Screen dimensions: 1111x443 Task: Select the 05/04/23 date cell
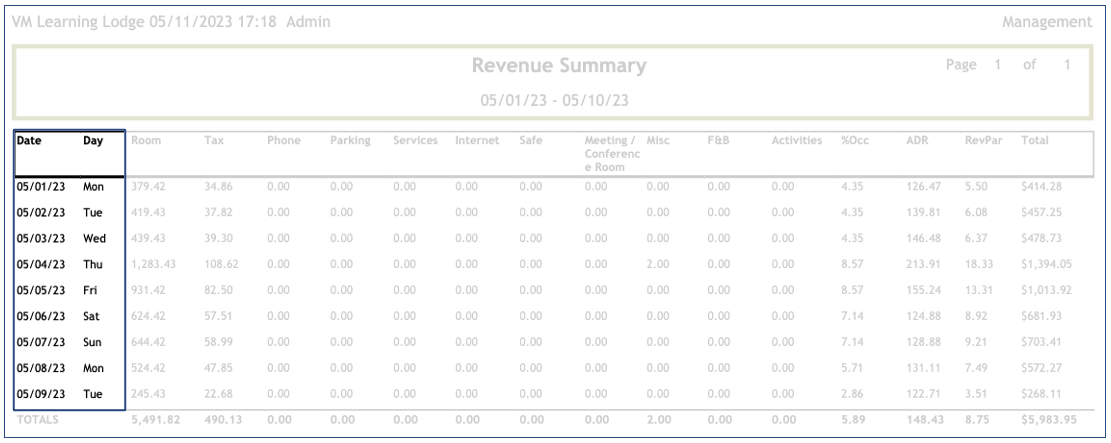coord(39,263)
